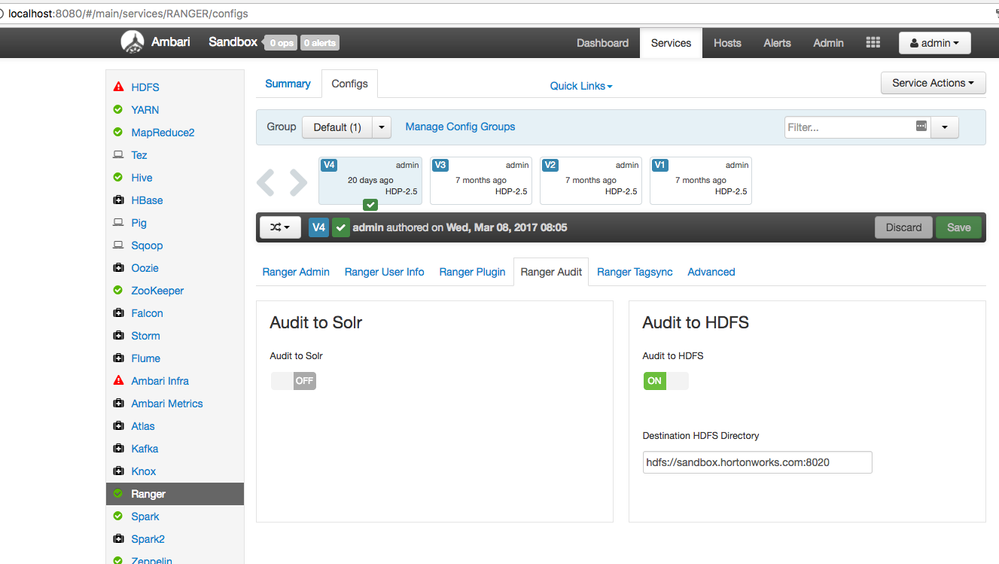Click the Atlas maintenance icon

pyautogui.click(x=119, y=426)
